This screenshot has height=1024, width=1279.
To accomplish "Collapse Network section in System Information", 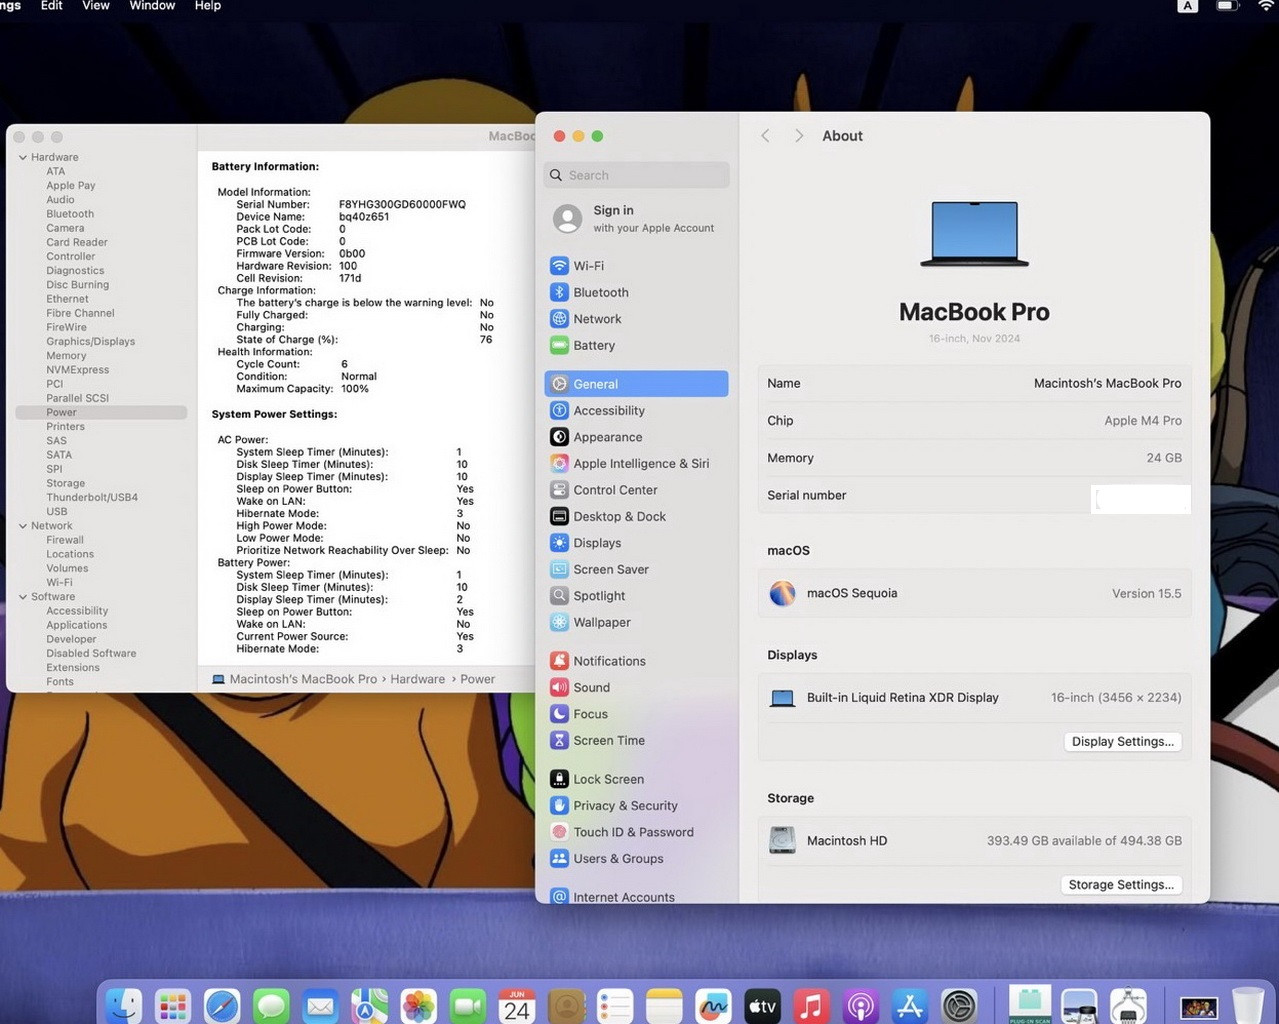I will pos(23,526).
